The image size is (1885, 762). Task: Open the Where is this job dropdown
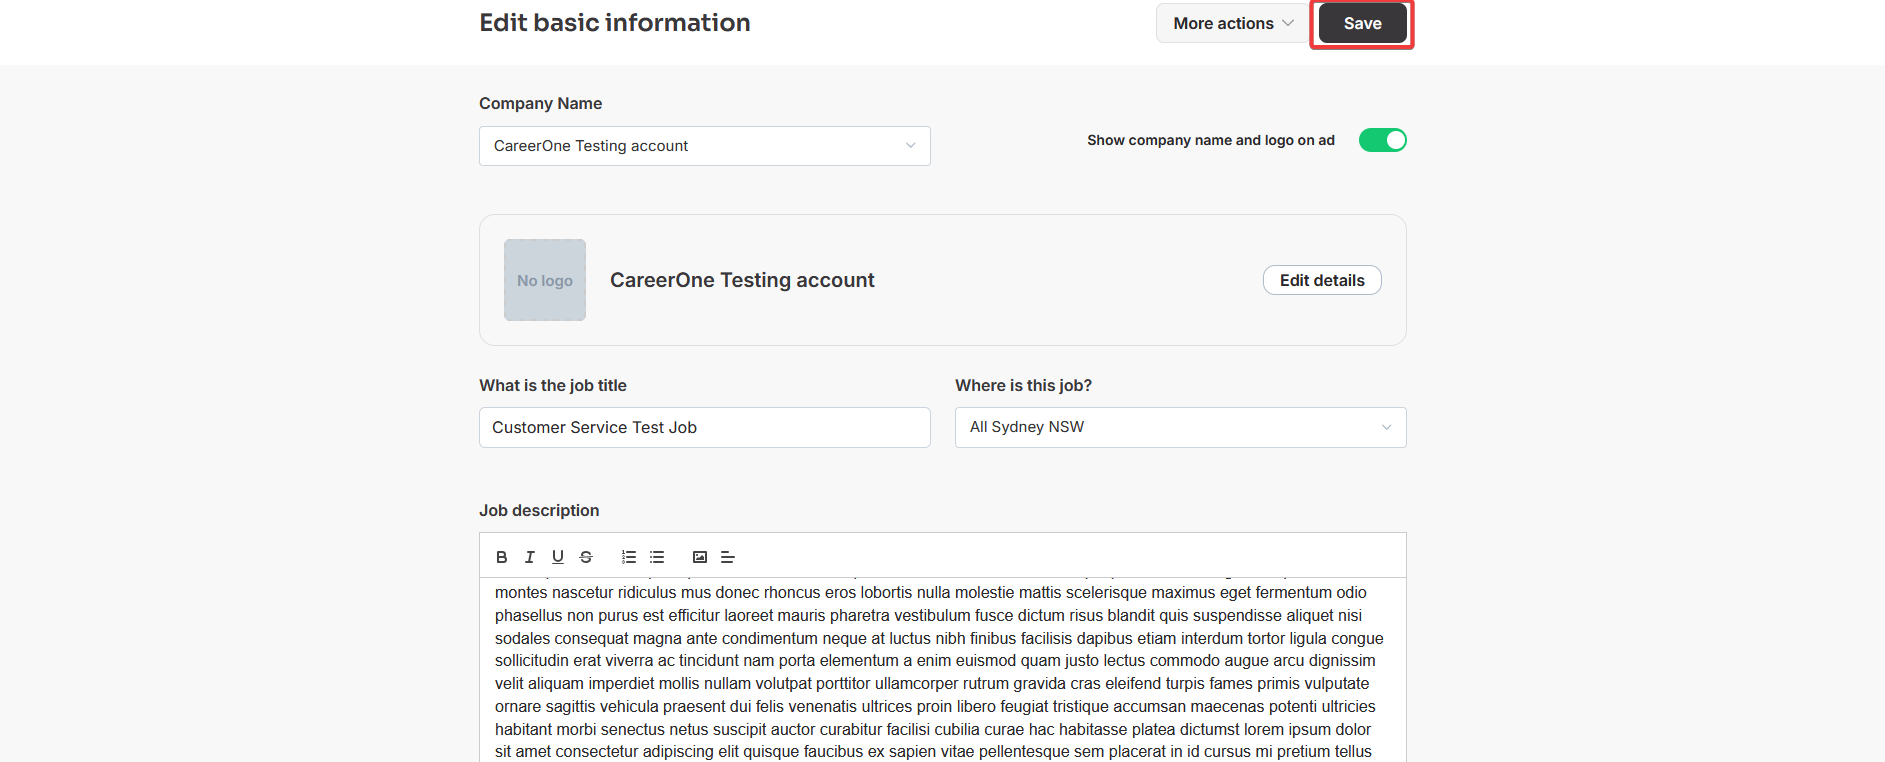click(x=1181, y=427)
